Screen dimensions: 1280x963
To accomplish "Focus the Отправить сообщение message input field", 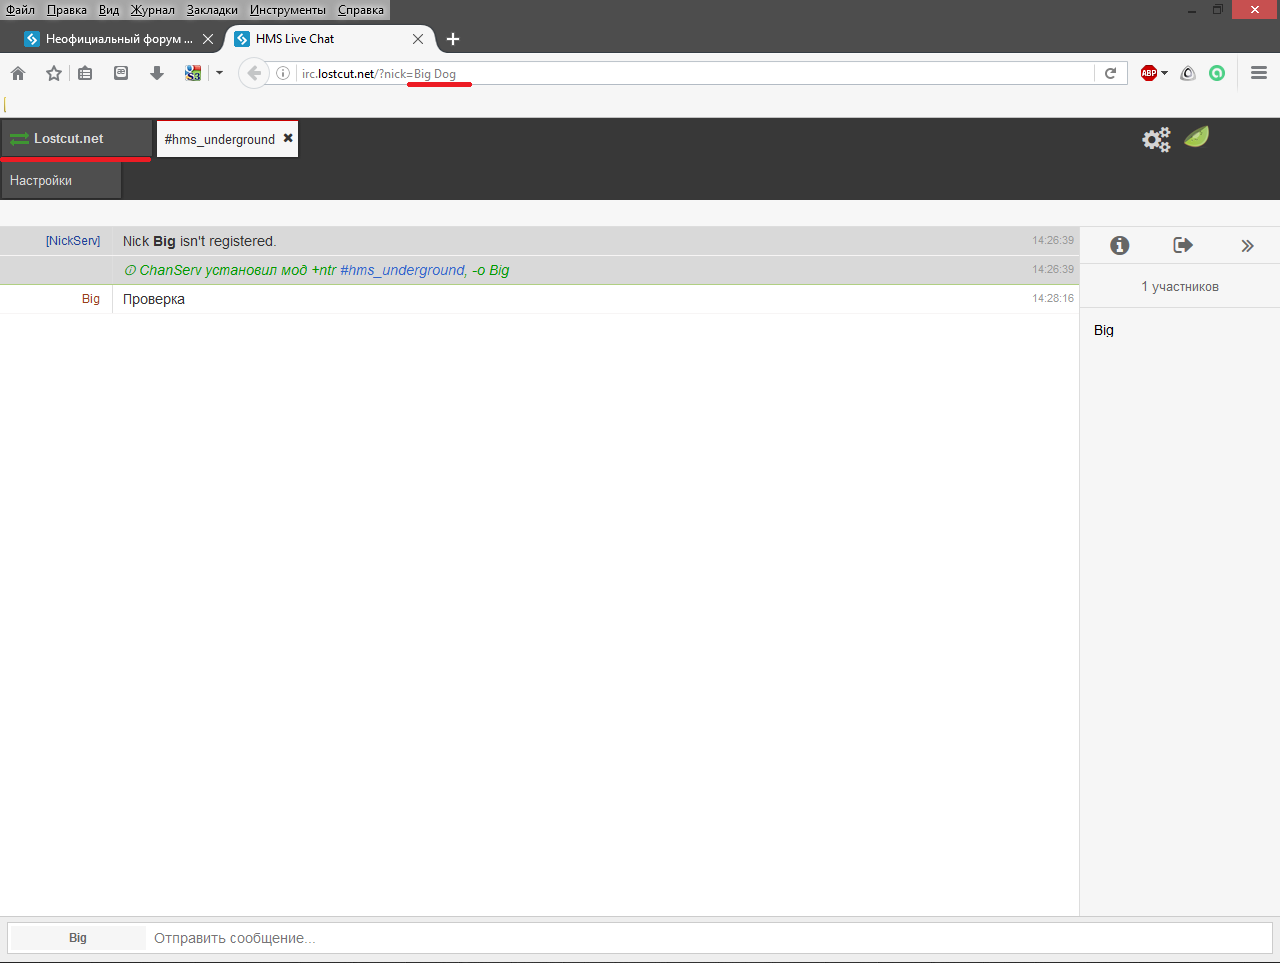I will click(700, 938).
